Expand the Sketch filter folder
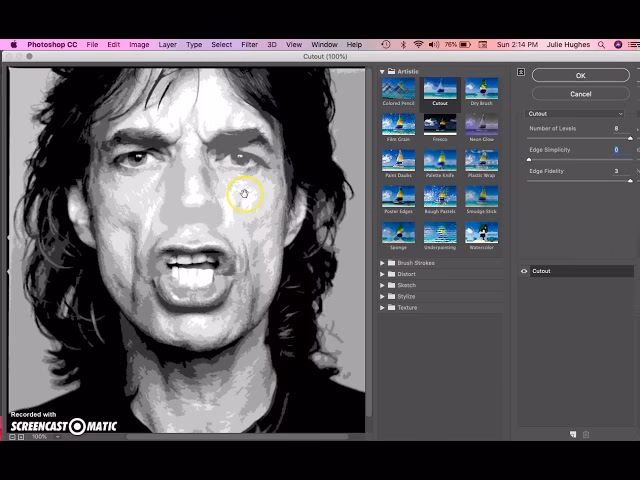The width and height of the screenshot is (640, 480). (382, 285)
